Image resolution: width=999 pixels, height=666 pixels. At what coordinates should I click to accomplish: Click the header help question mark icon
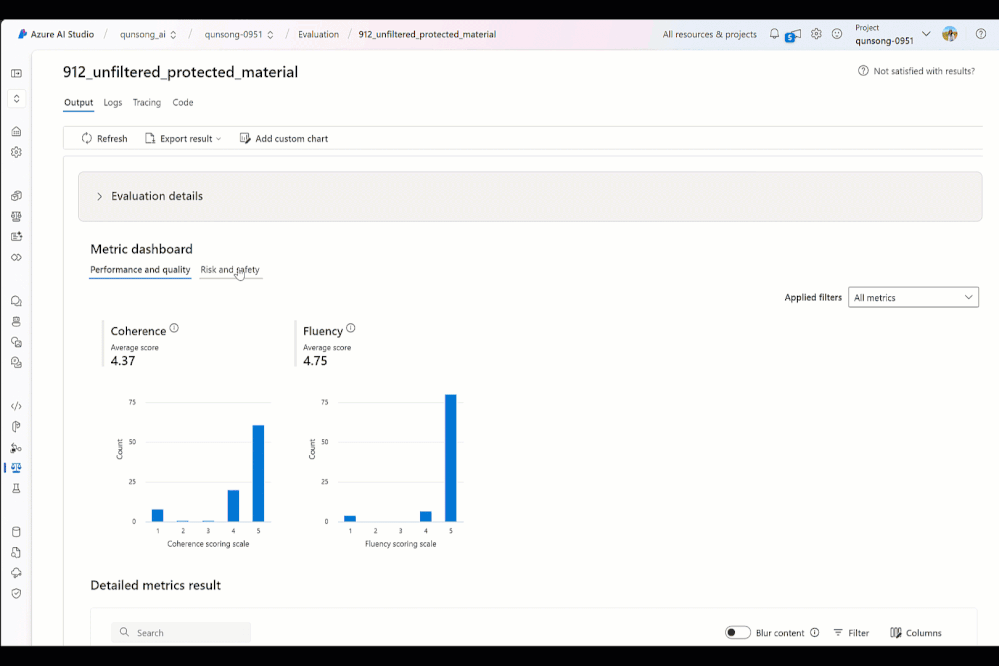(x=981, y=34)
